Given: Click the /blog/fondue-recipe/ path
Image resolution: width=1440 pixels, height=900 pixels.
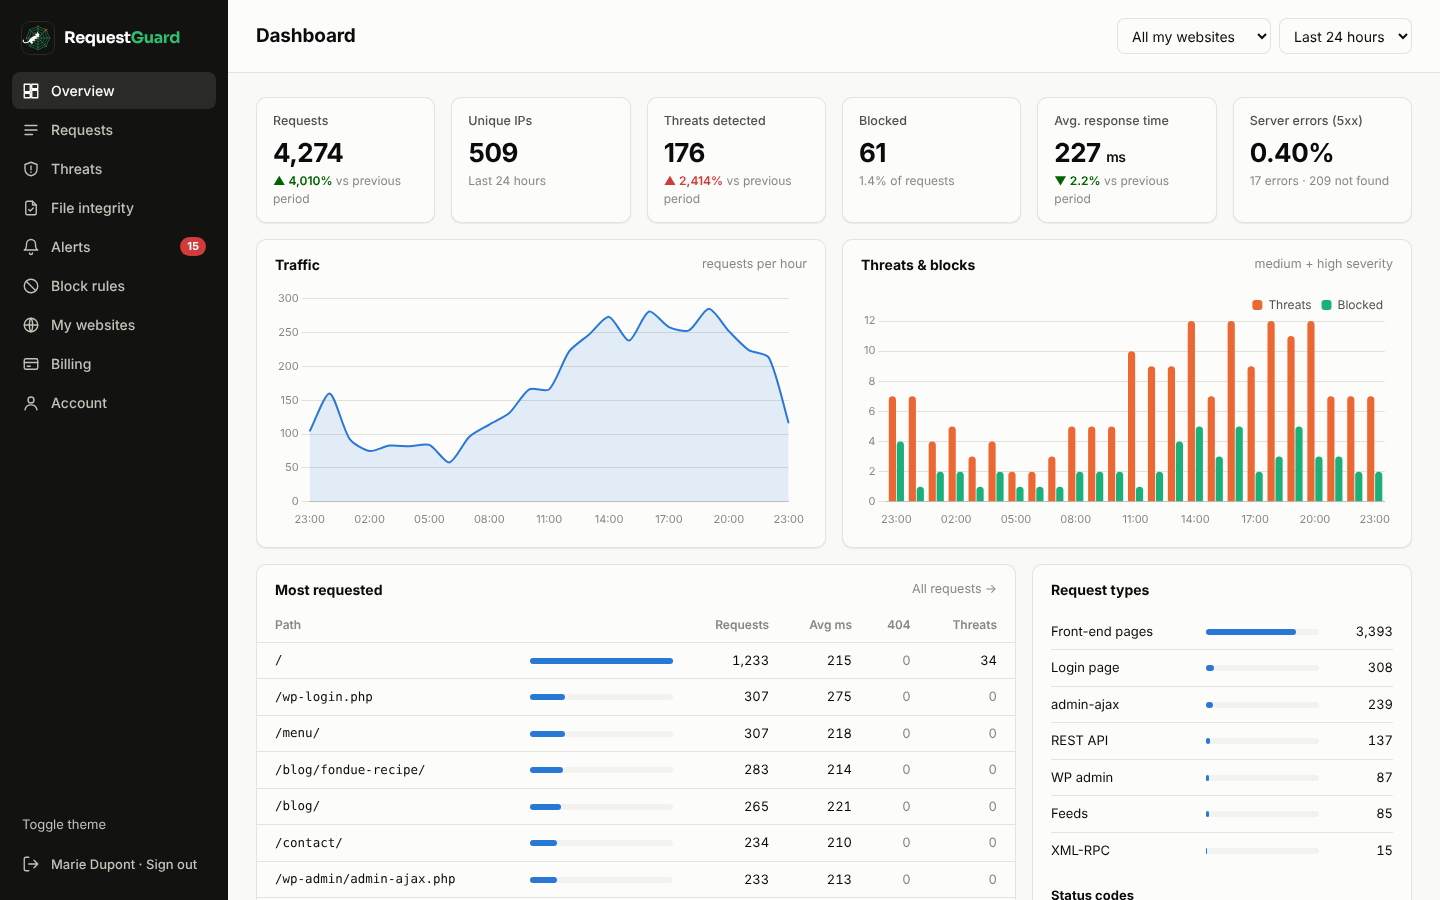Looking at the screenshot, I should click(x=350, y=770).
